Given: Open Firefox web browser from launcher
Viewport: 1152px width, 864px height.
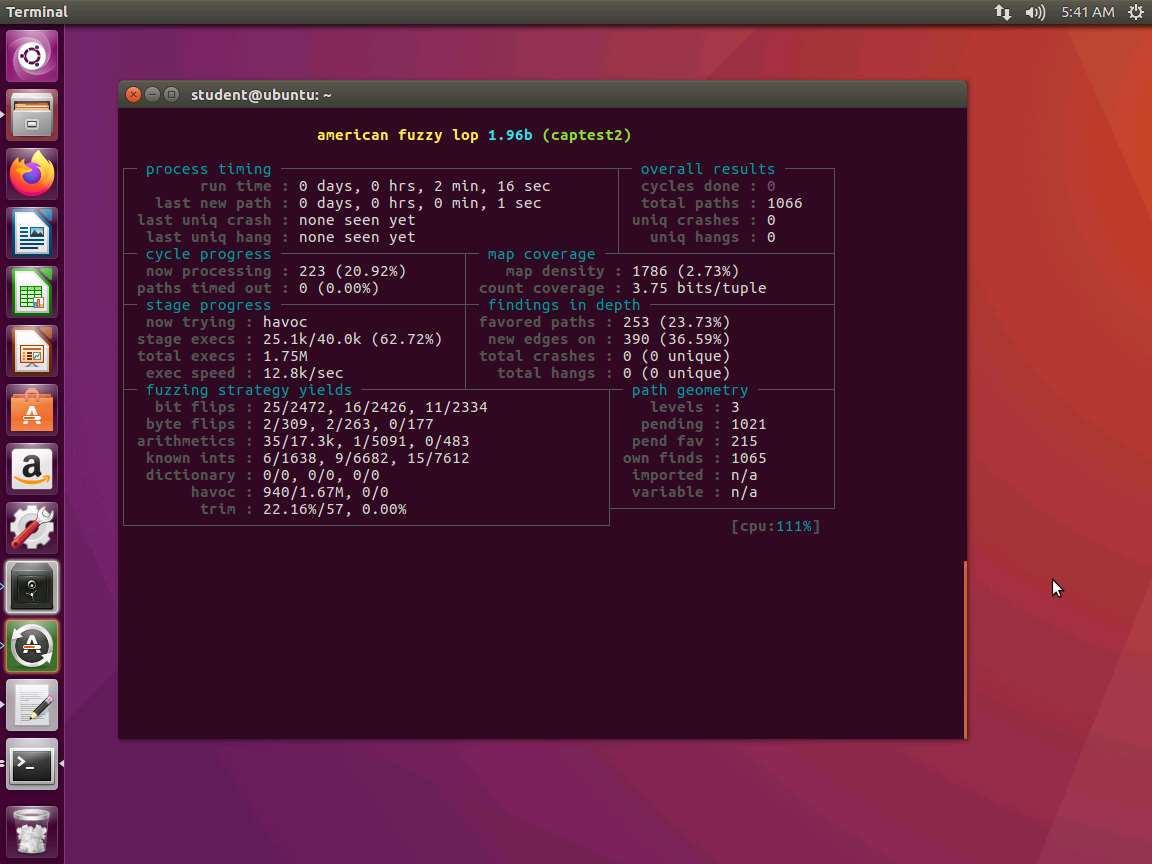Looking at the screenshot, I should (32, 175).
